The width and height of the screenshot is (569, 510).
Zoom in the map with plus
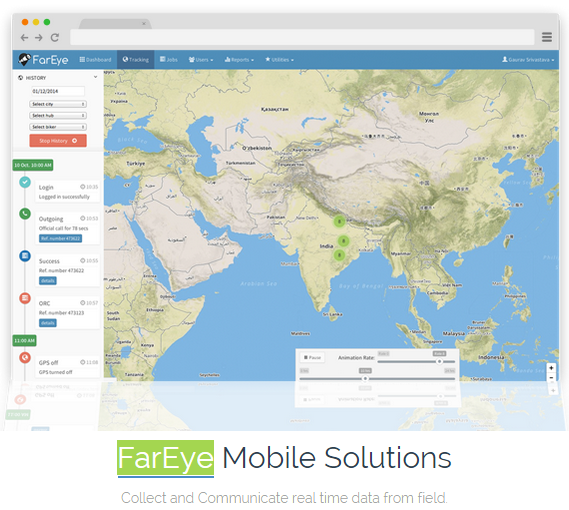pos(551,368)
